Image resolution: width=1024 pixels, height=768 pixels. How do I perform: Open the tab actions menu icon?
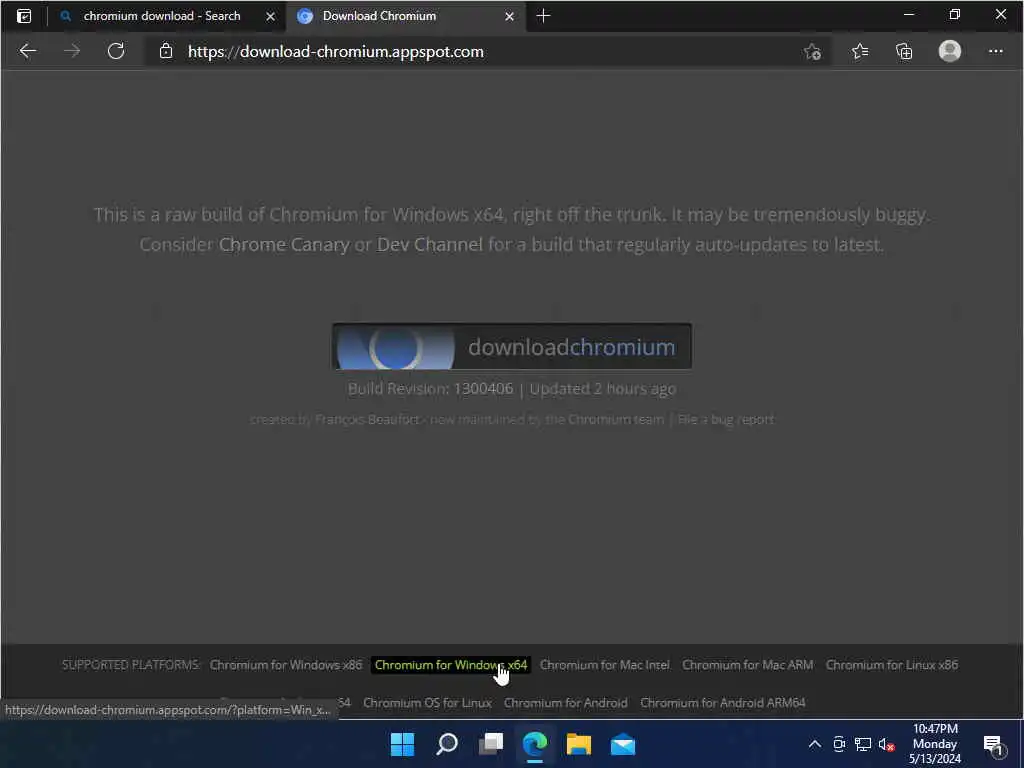[x=24, y=16]
